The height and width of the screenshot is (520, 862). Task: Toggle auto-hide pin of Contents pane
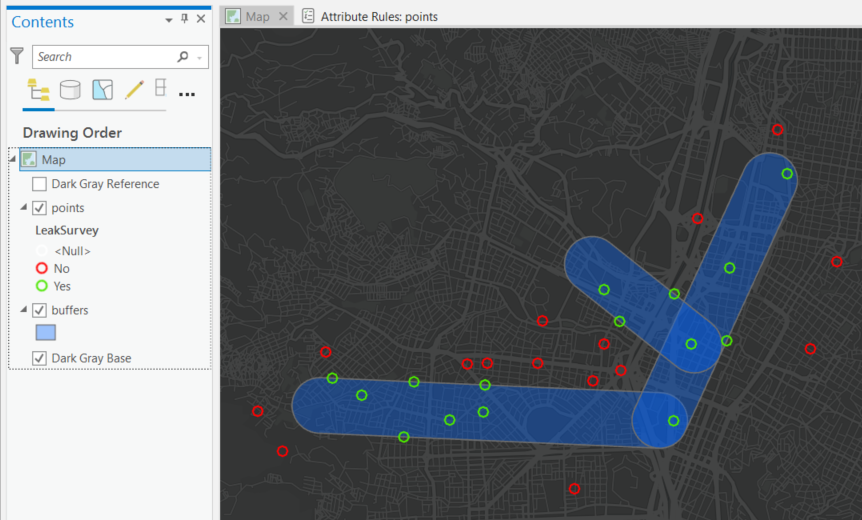coord(185,19)
